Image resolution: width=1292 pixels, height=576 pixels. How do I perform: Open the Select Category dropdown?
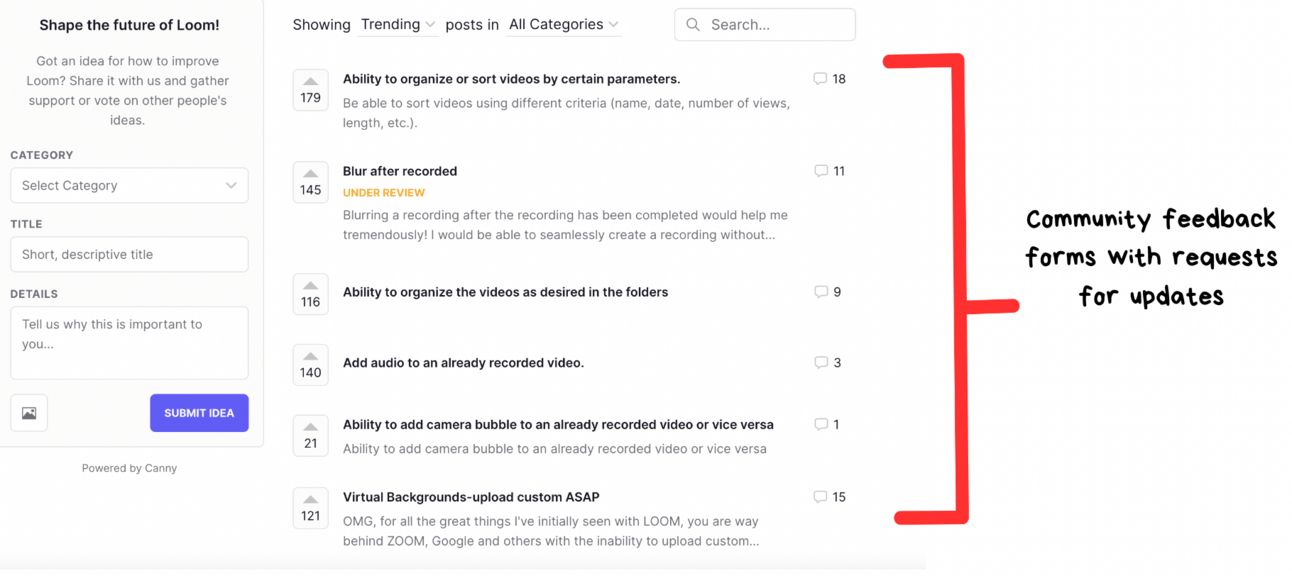(129, 185)
